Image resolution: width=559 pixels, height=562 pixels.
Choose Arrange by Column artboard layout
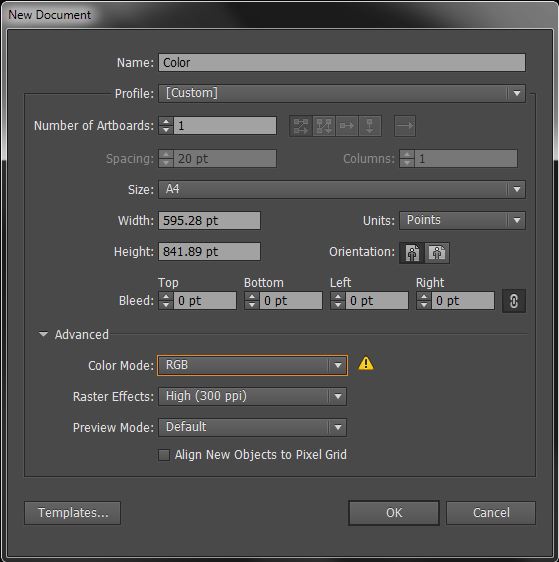click(x=370, y=126)
